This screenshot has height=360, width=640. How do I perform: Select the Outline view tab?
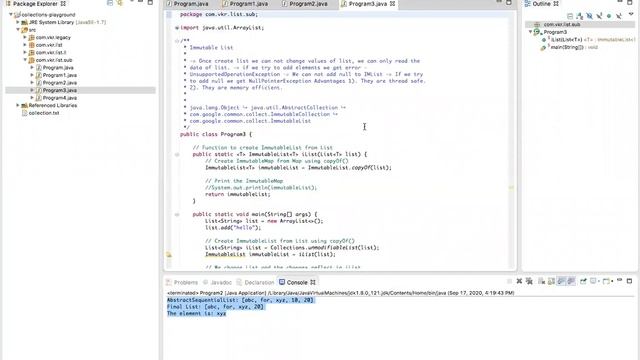[542, 4]
